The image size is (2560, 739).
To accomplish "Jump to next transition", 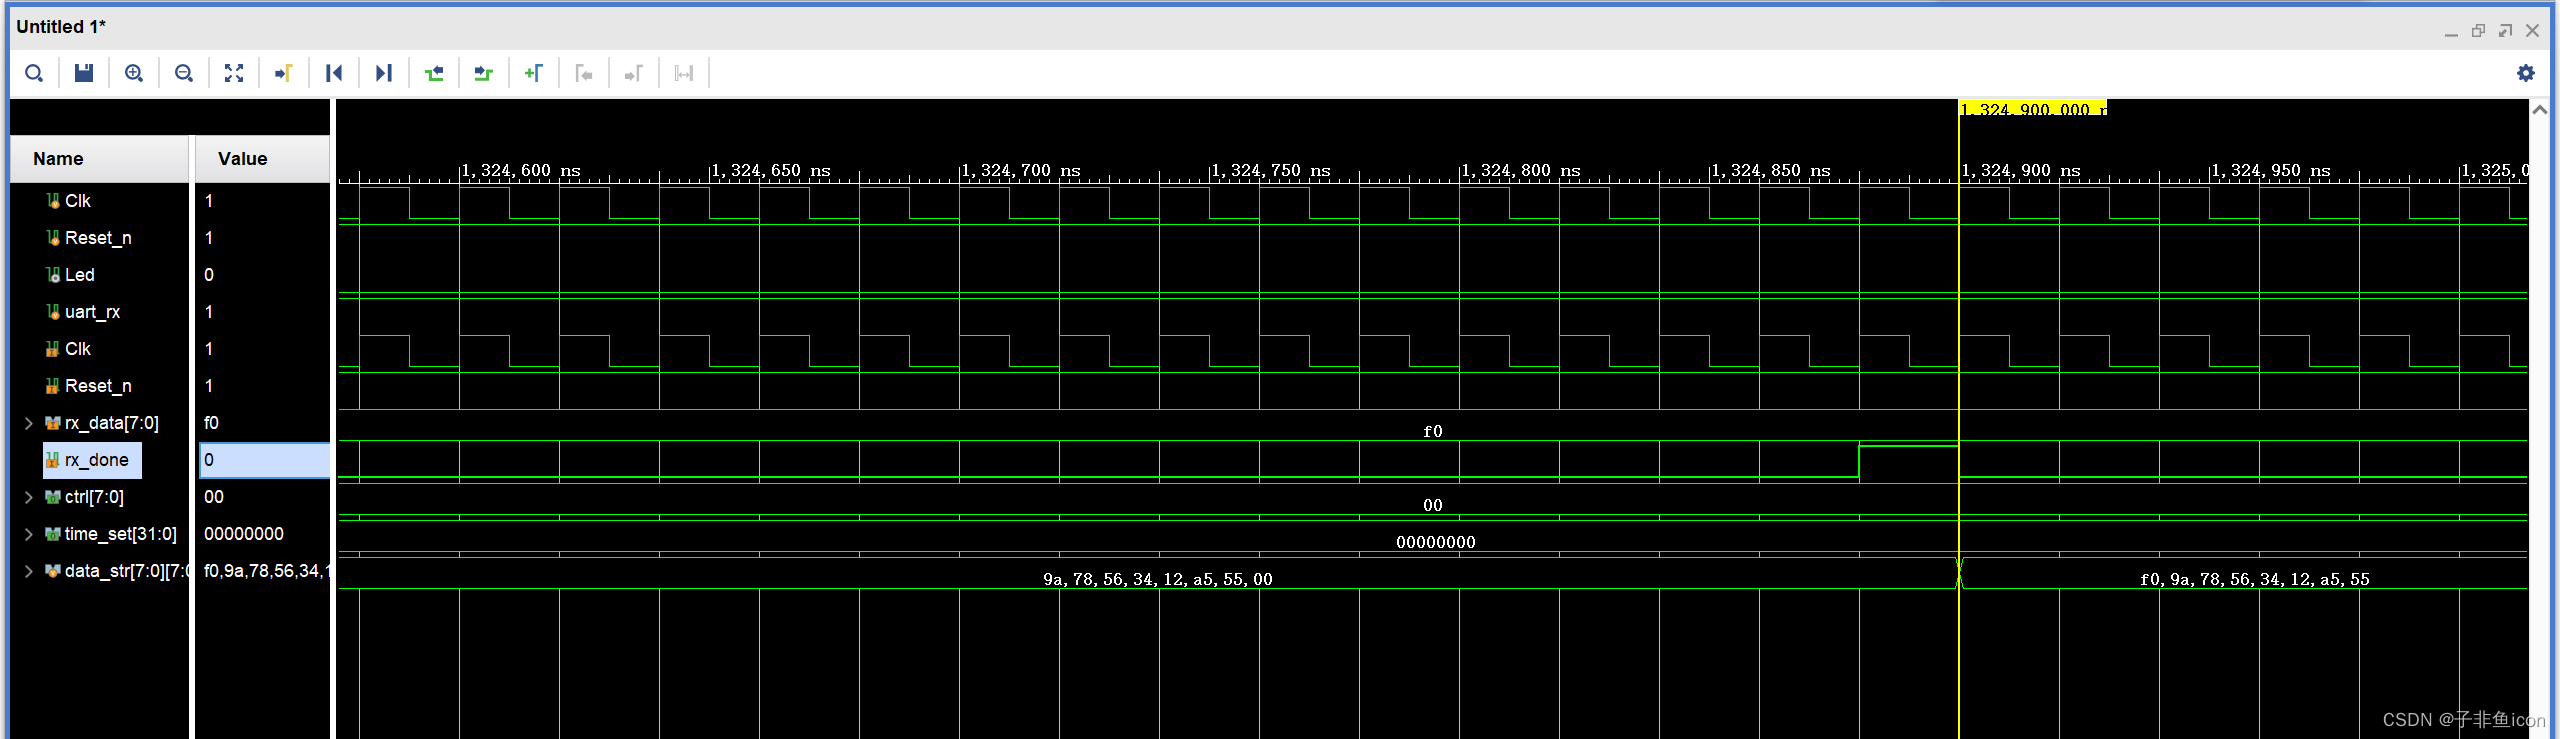I will coord(484,73).
